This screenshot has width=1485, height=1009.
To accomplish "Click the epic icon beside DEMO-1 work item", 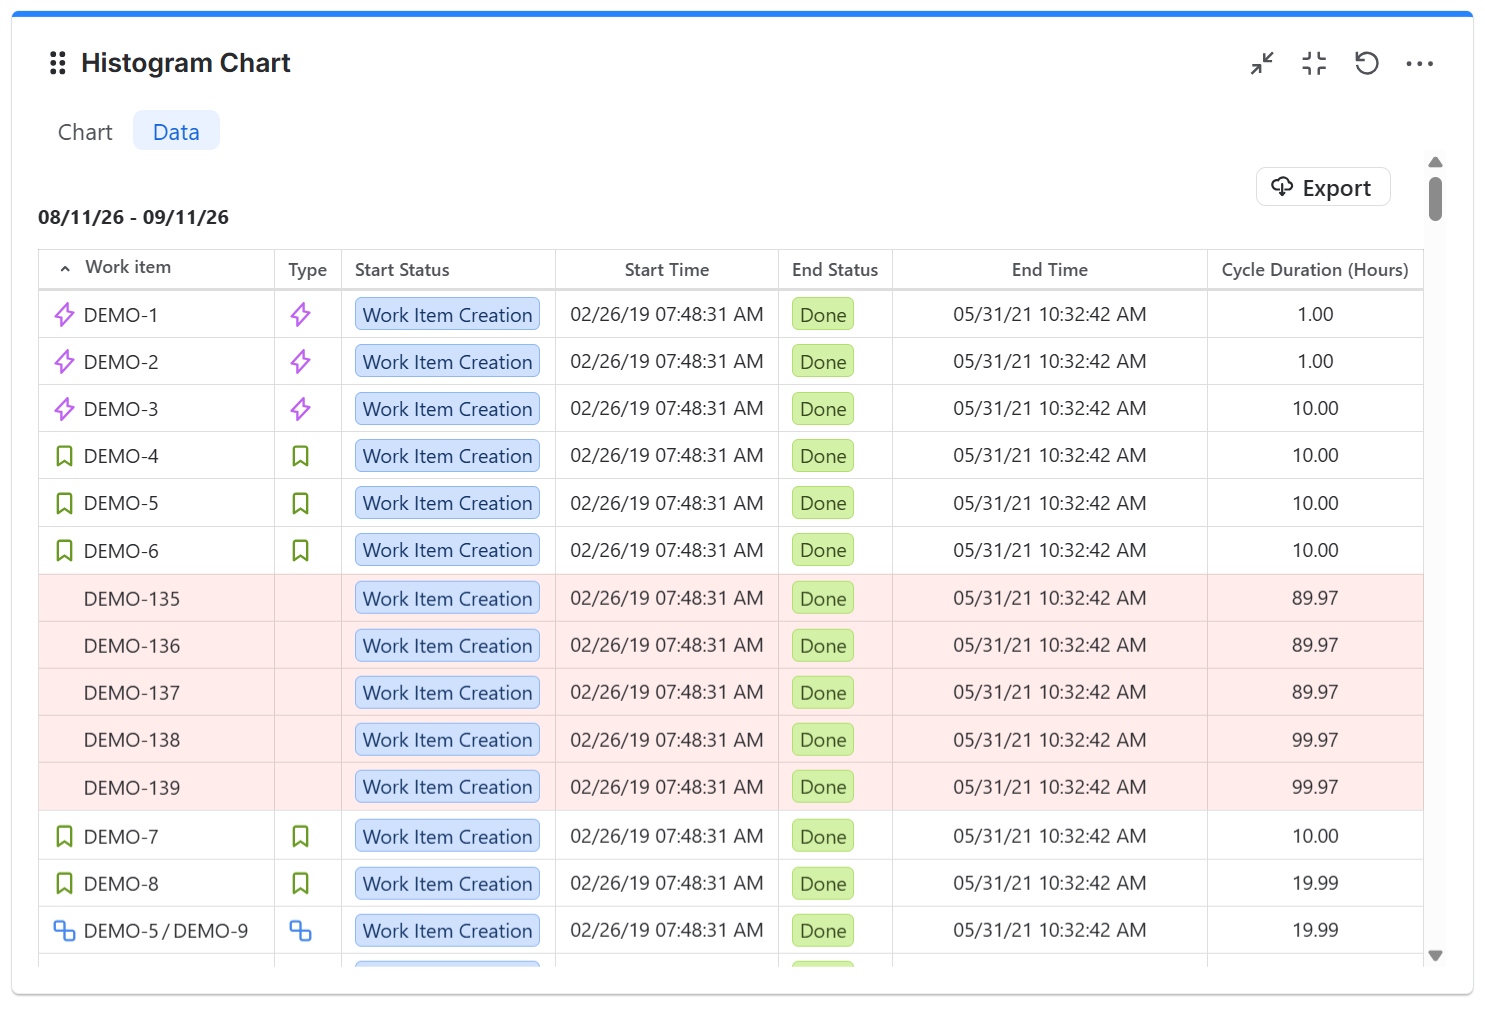I will [64, 315].
